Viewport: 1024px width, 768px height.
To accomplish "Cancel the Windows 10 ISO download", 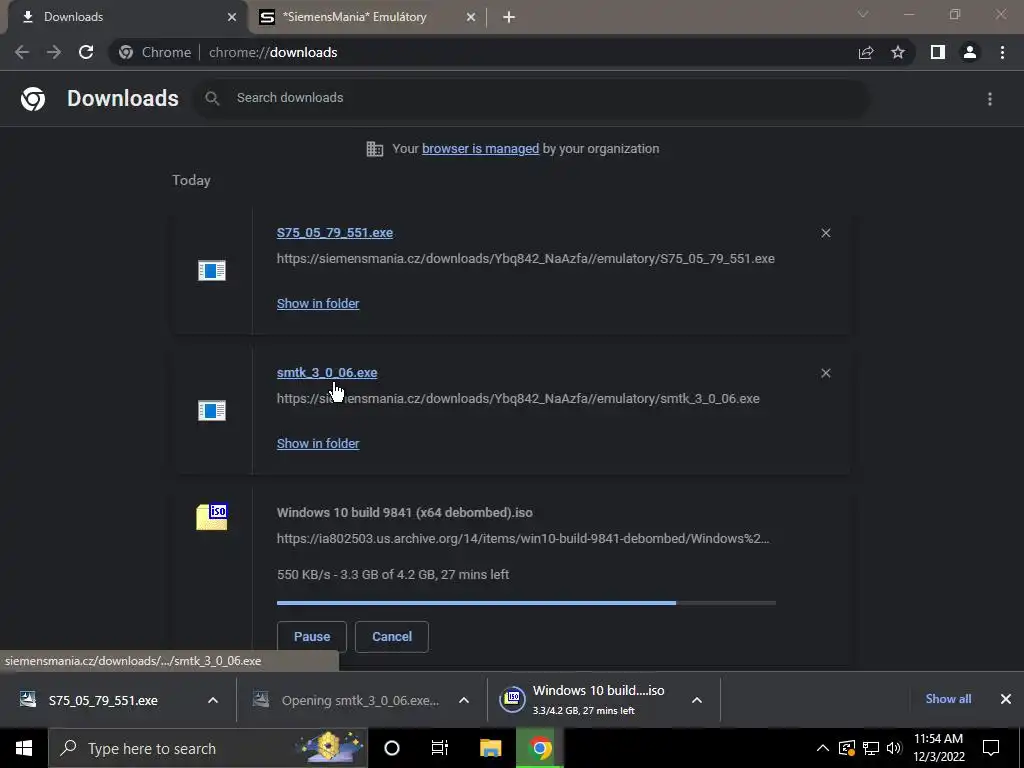I will click(392, 637).
